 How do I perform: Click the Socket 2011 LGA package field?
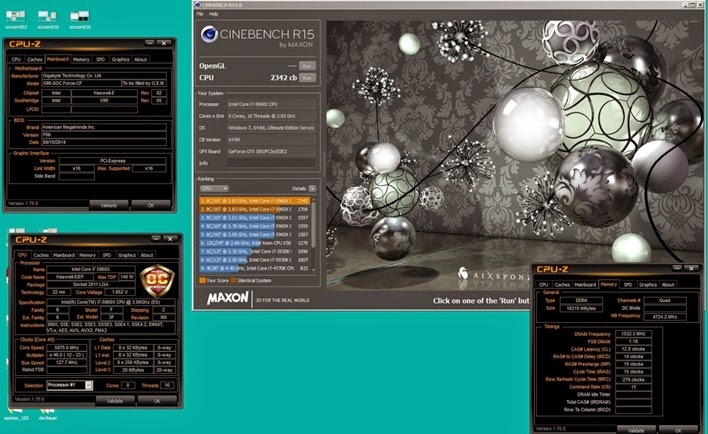91,285
